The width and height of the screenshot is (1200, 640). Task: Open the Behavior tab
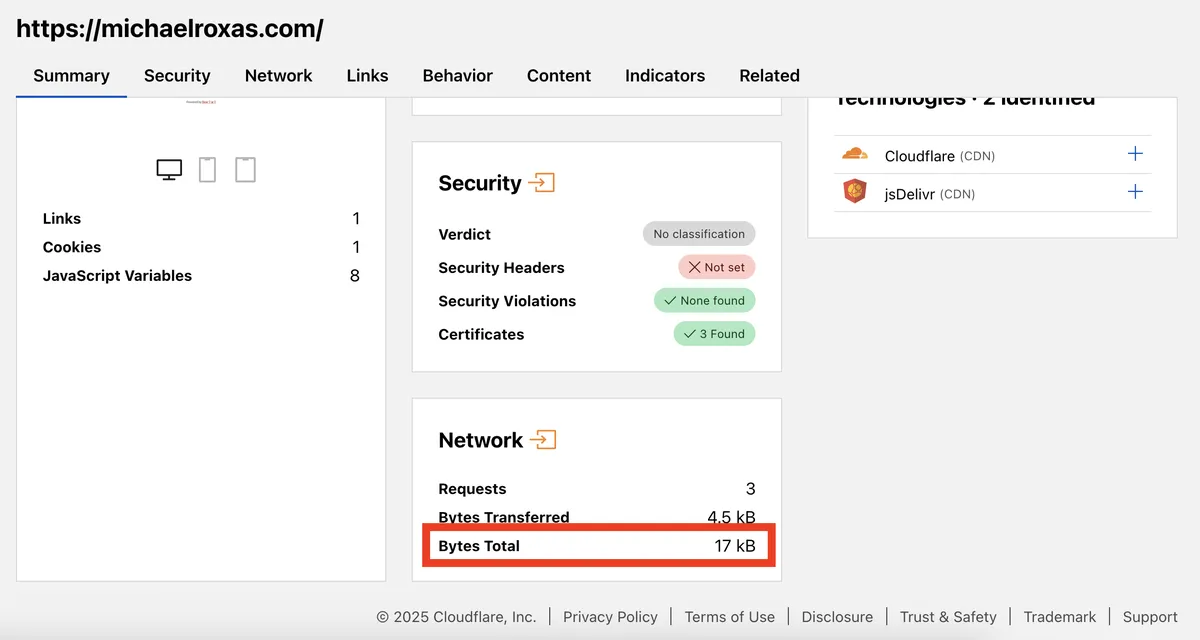[x=457, y=76]
